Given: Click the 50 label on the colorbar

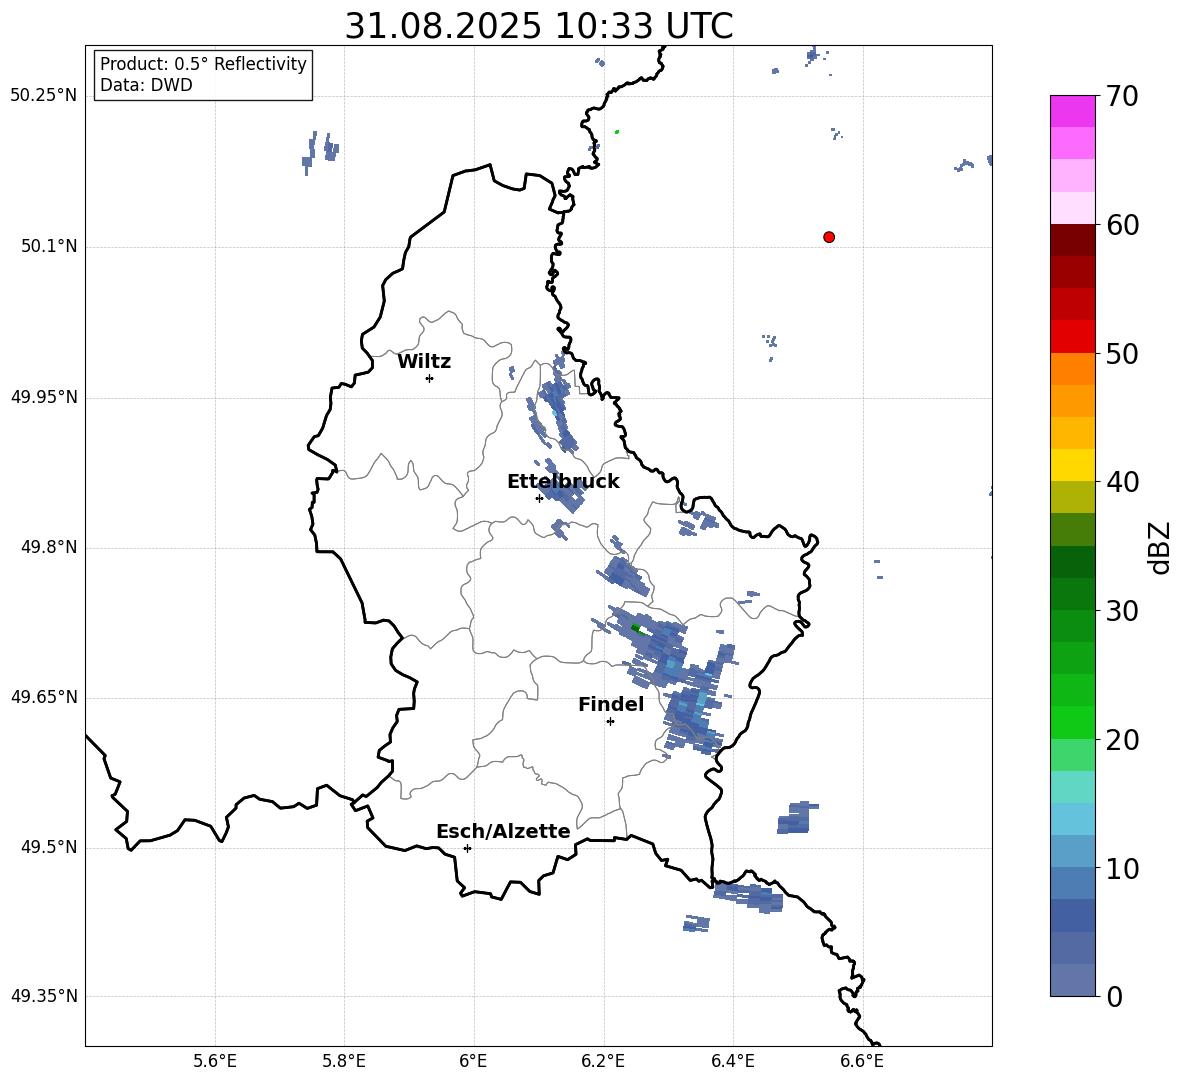Looking at the screenshot, I should point(1121,354).
